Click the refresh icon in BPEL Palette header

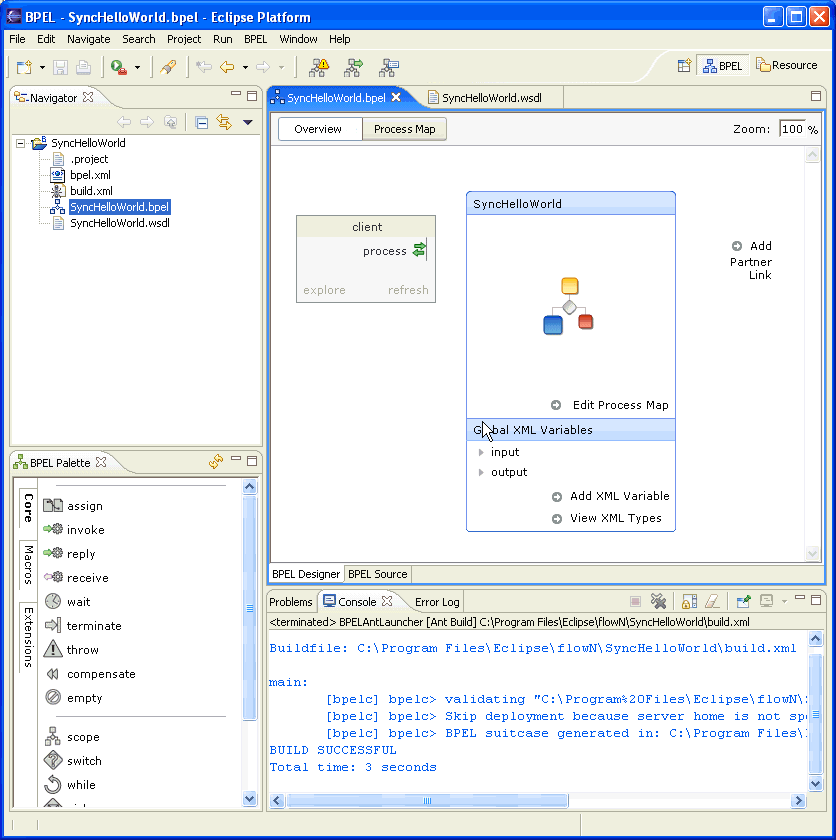coord(216,461)
